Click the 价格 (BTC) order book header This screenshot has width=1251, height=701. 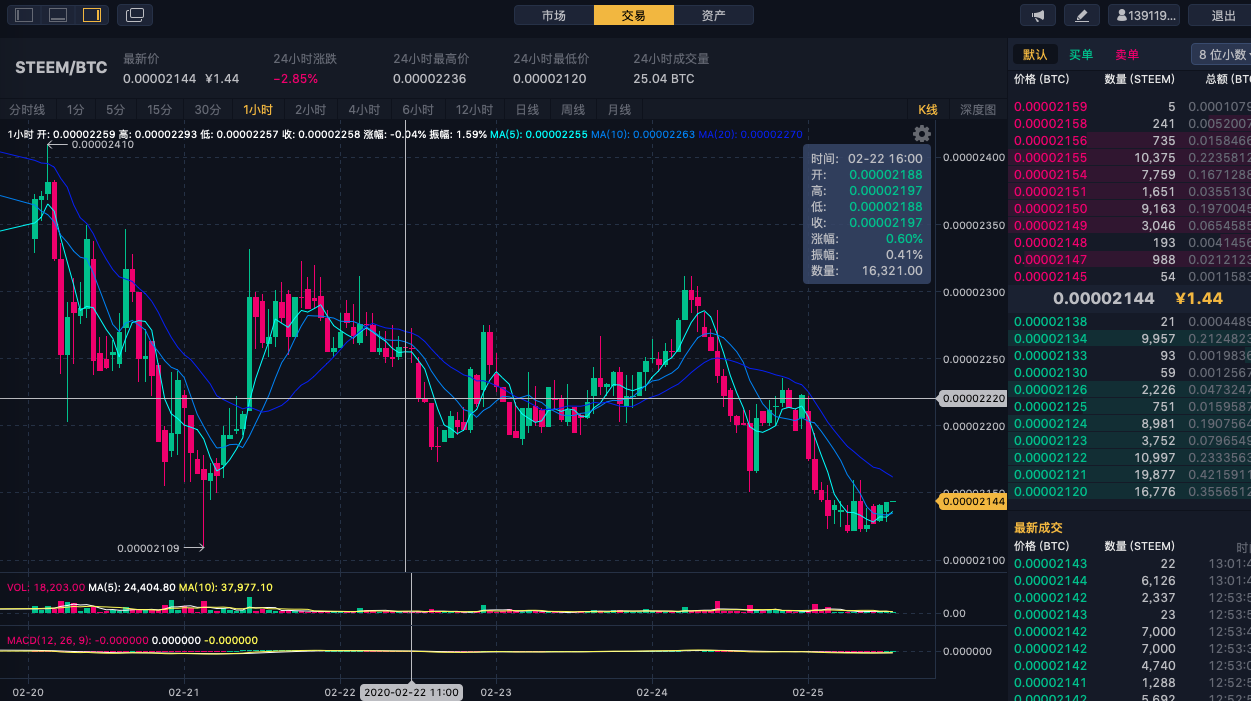[x=1041, y=79]
